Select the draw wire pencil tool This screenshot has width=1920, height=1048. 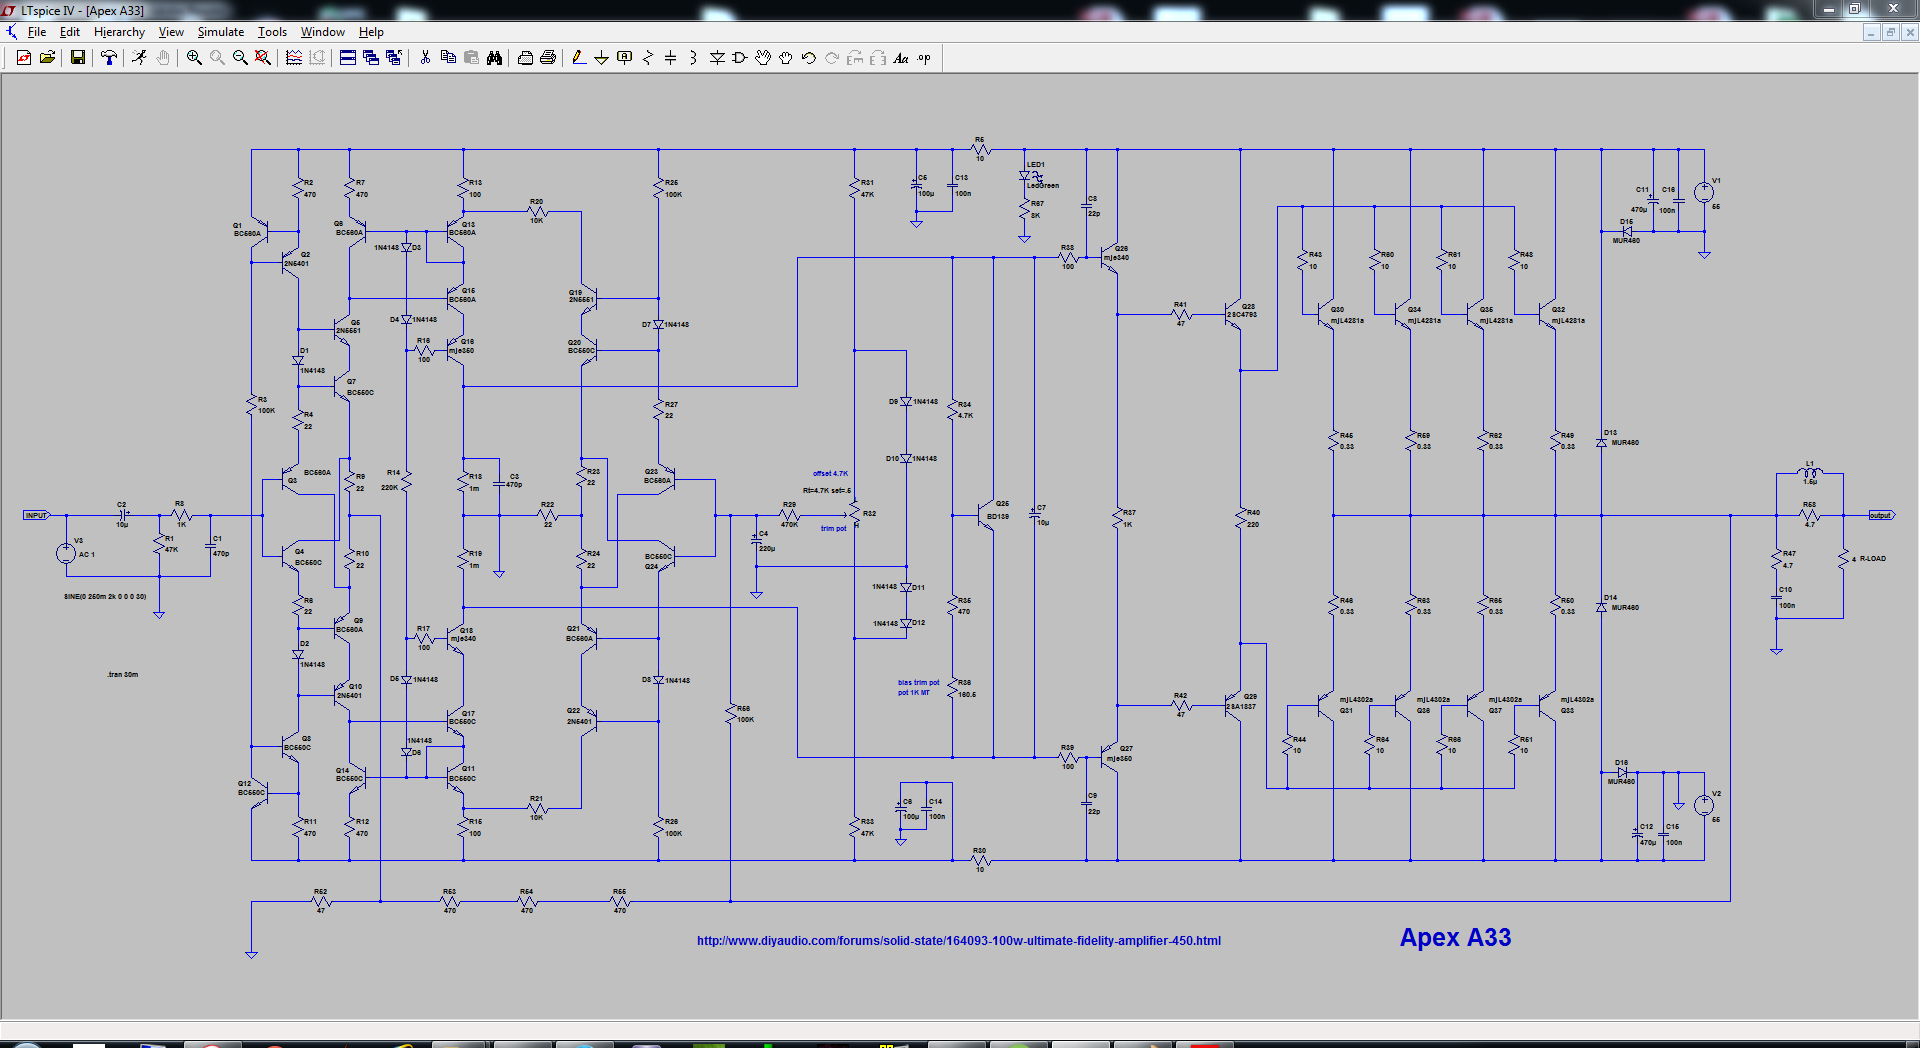(578, 58)
